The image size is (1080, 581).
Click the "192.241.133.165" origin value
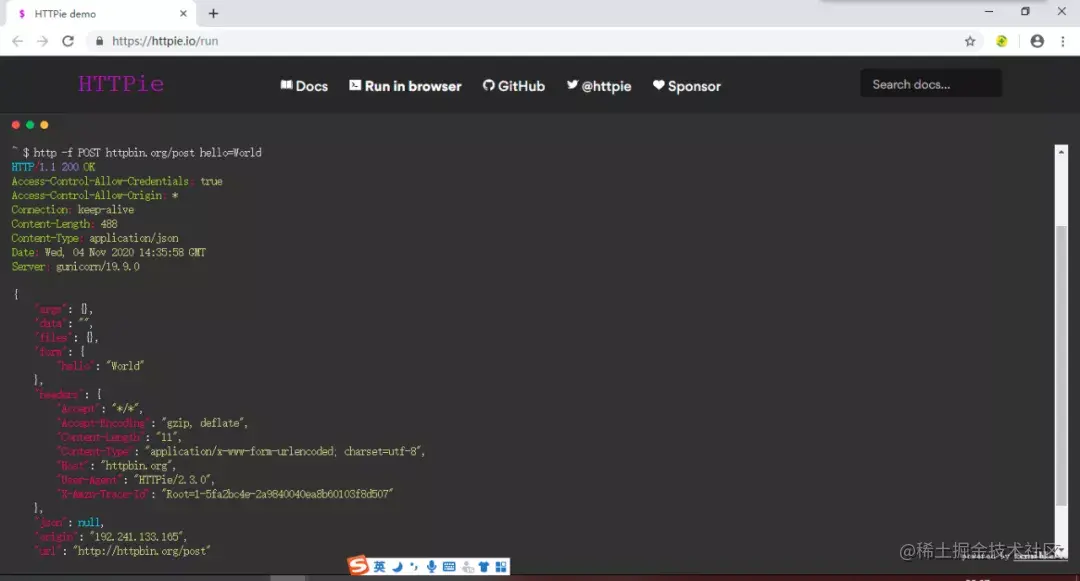point(137,537)
